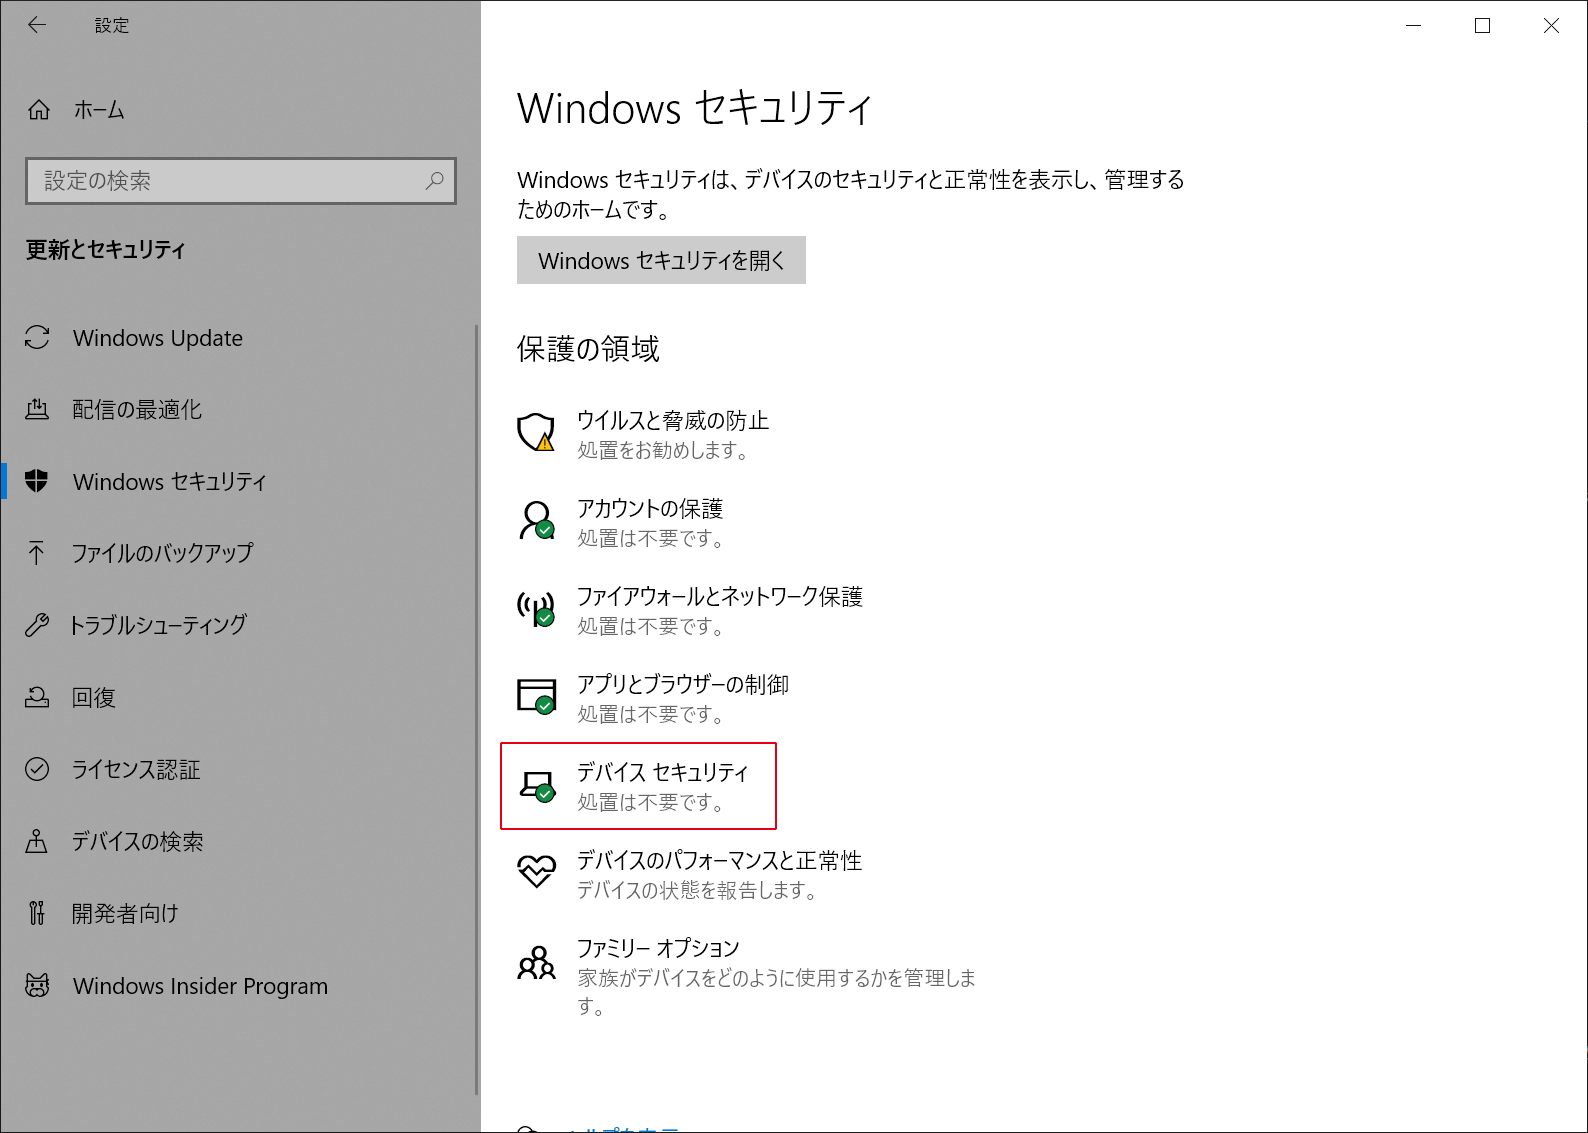Open ライセンス認証 page

(136, 770)
